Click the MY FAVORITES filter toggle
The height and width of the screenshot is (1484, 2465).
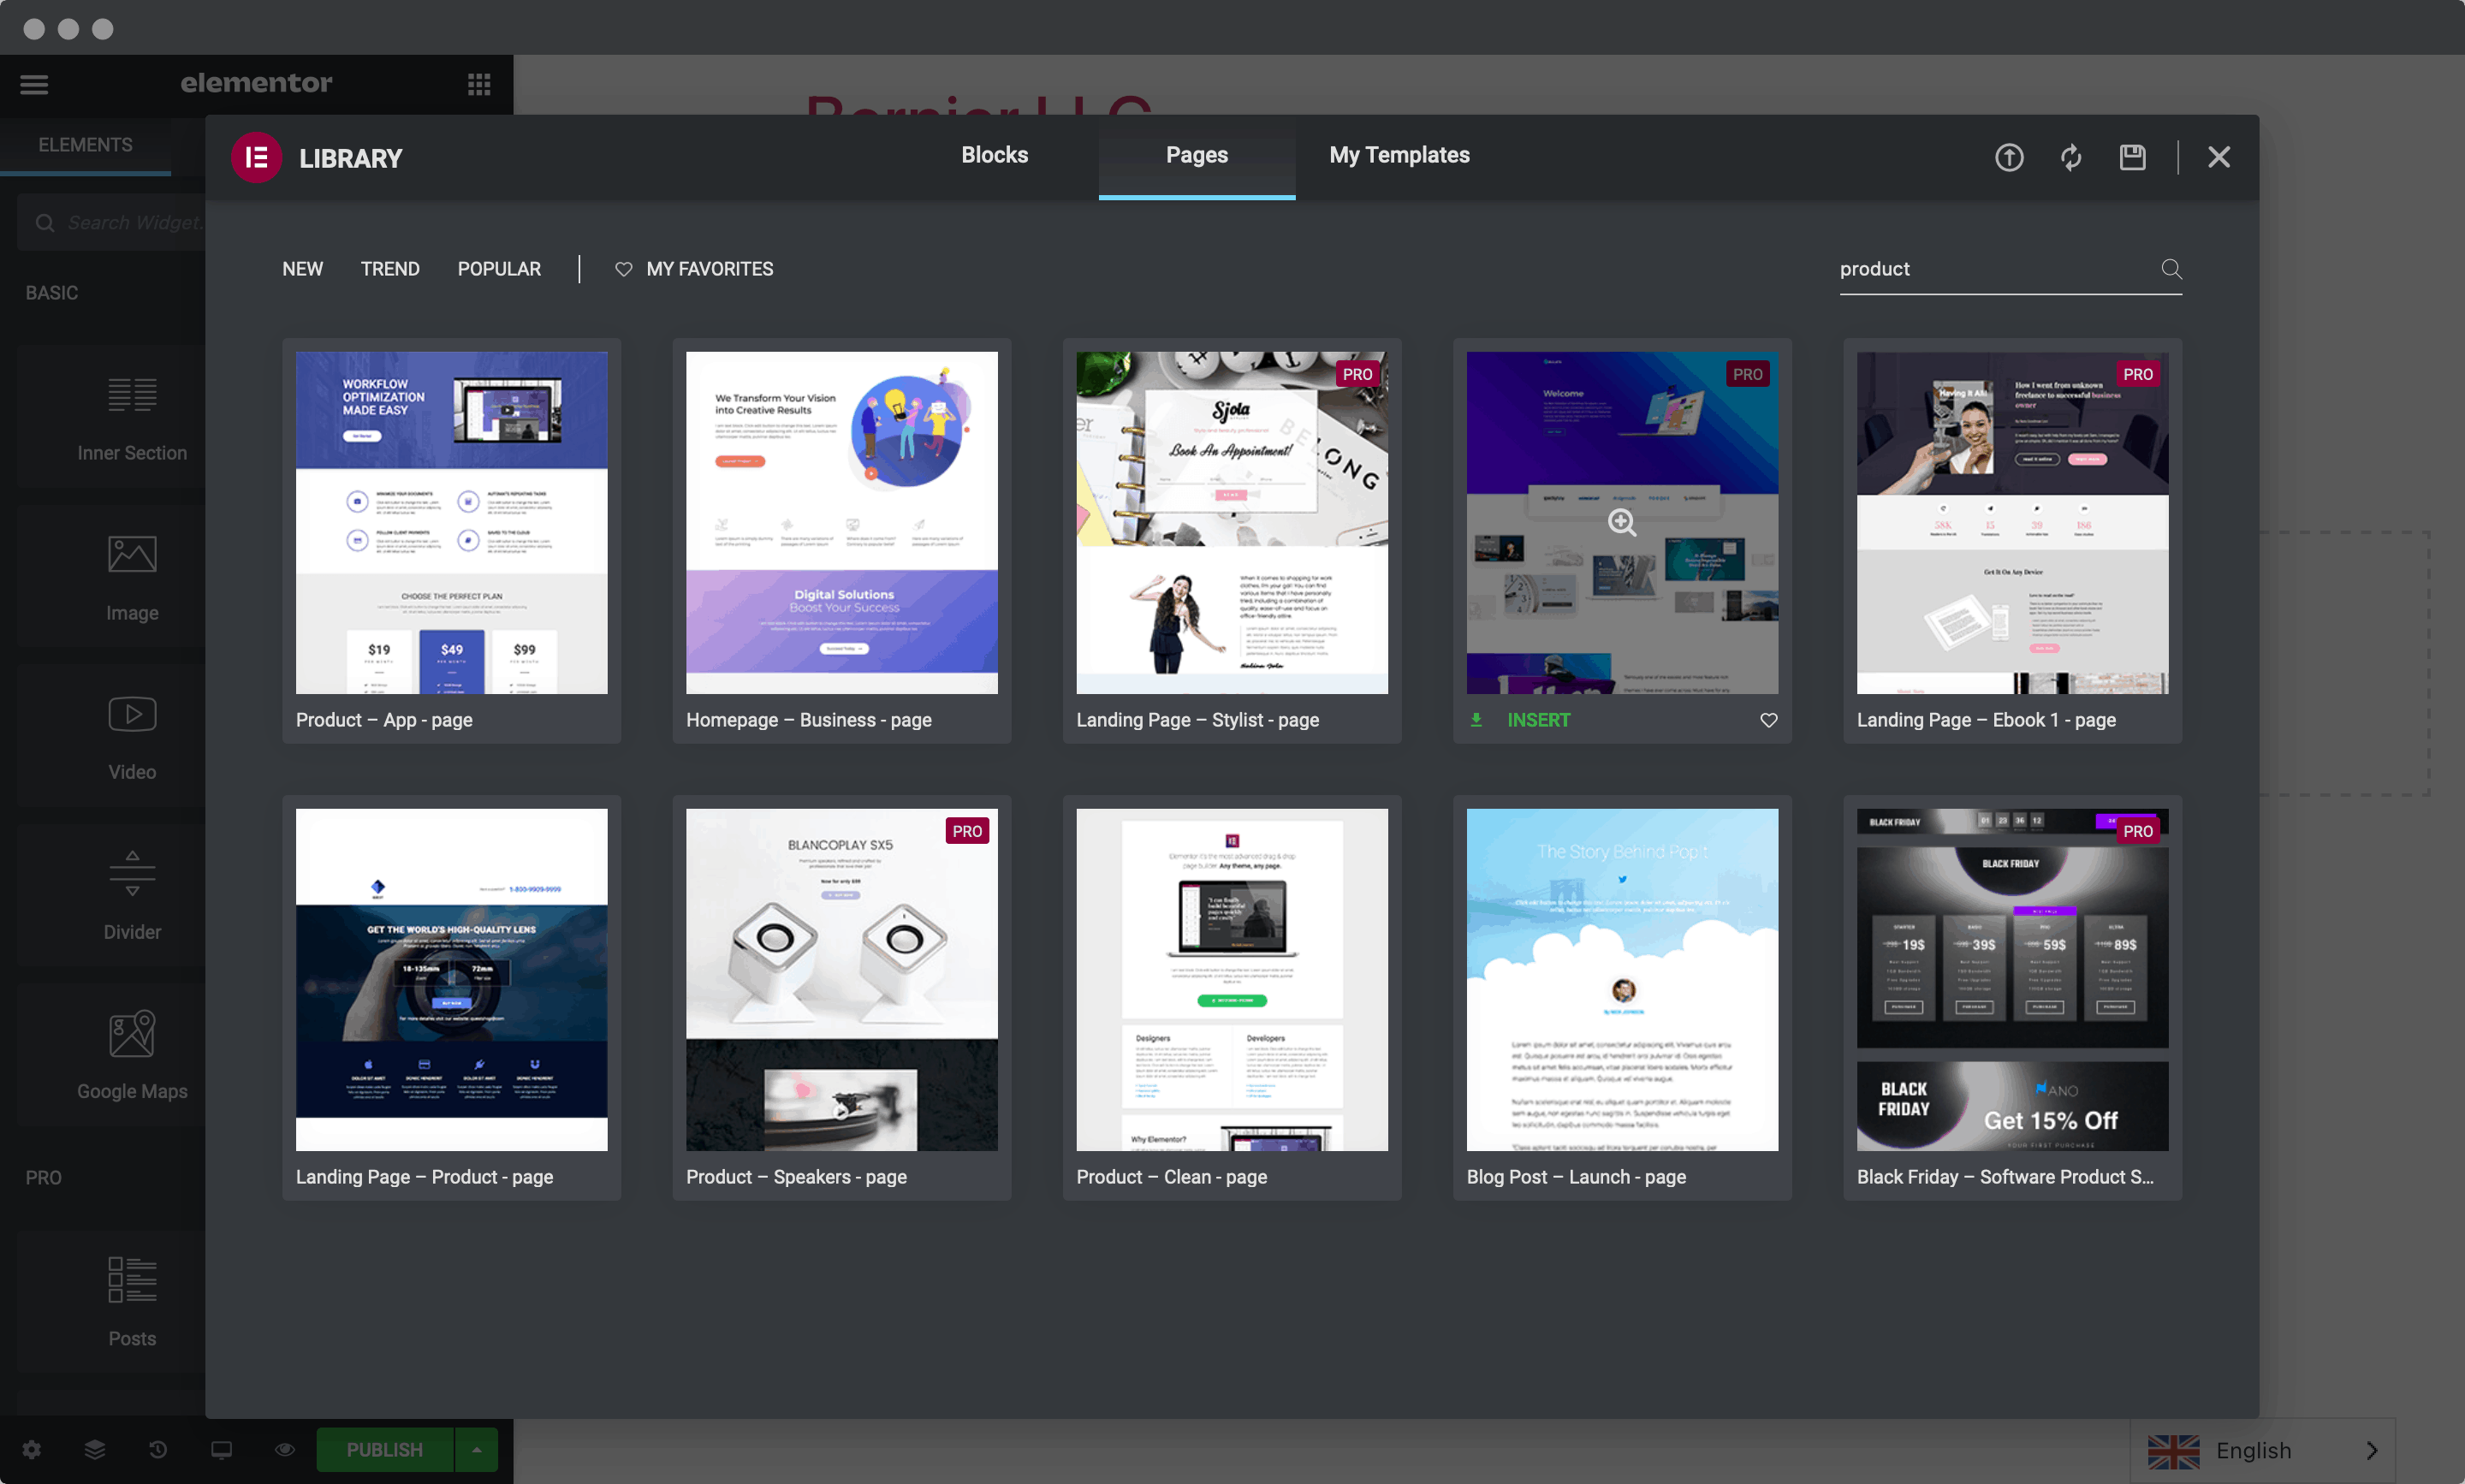[696, 268]
